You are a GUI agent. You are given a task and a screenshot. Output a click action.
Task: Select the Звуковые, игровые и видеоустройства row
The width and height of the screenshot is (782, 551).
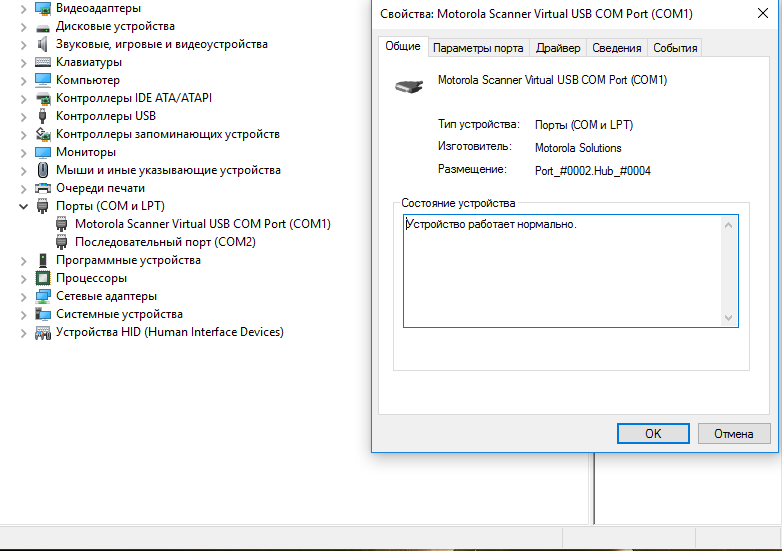click(162, 44)
